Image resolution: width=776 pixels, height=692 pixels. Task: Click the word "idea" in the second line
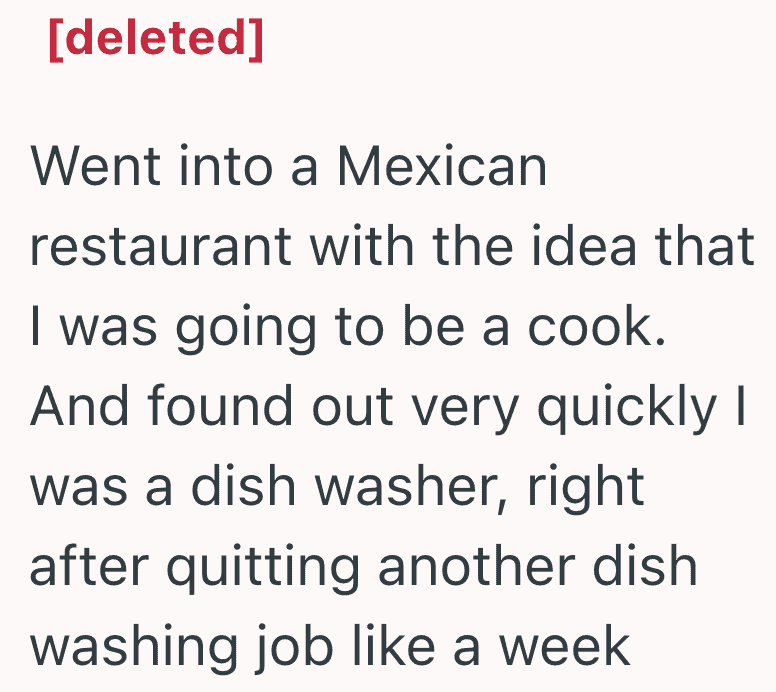click(584, 247)
